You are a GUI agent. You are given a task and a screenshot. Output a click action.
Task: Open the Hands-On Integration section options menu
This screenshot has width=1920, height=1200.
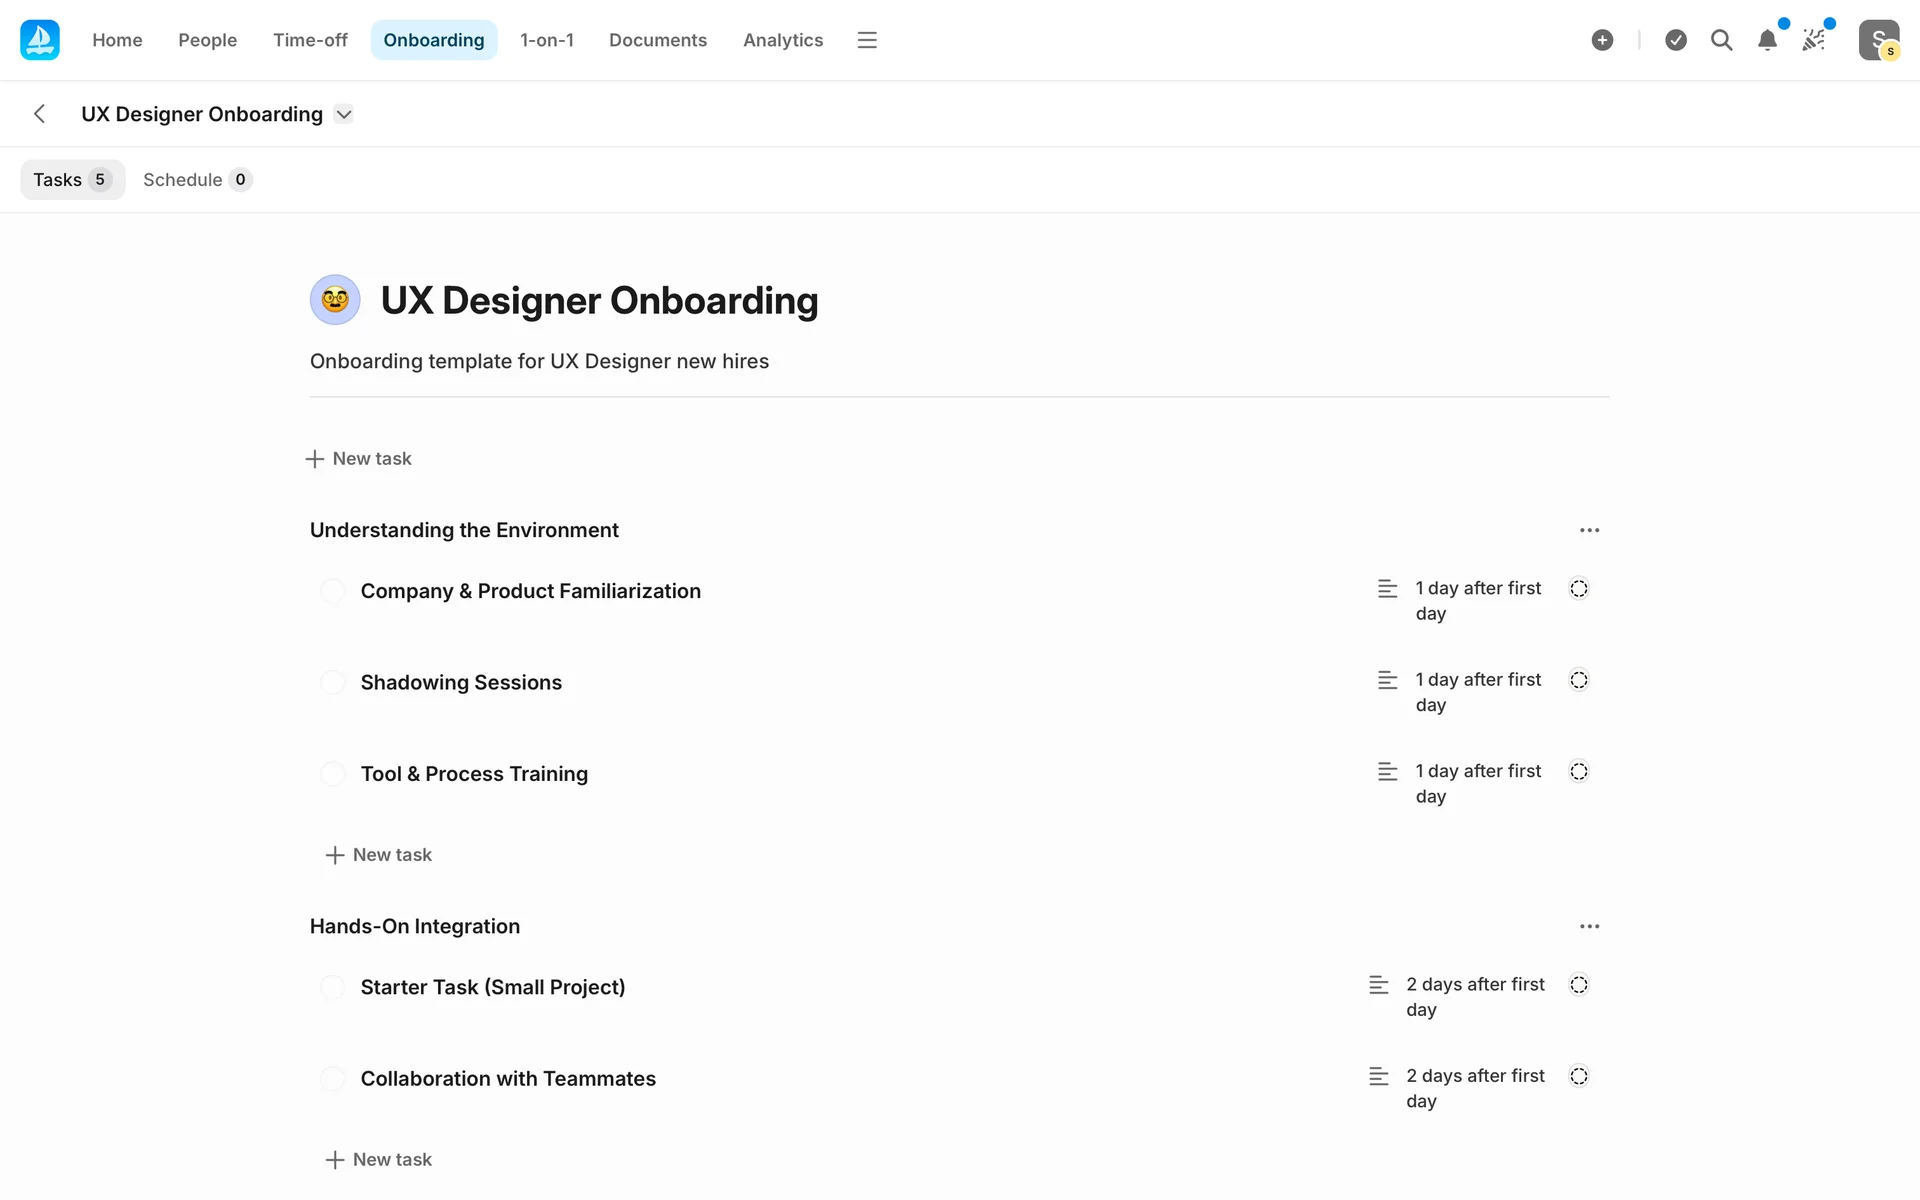point(1589,926)
